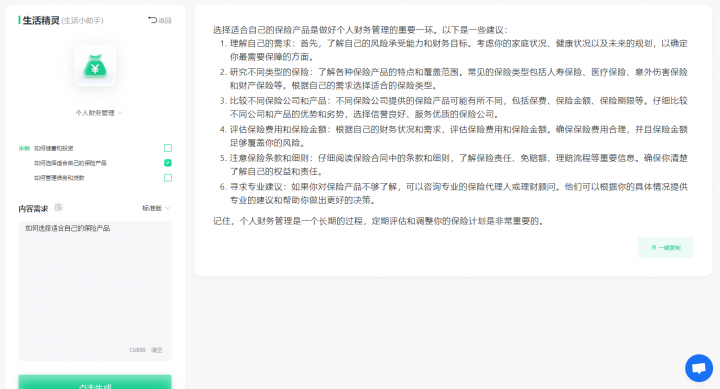The image size is (720, 389).
Task: Click the 示例 label
Action: [x=24, y=148]
